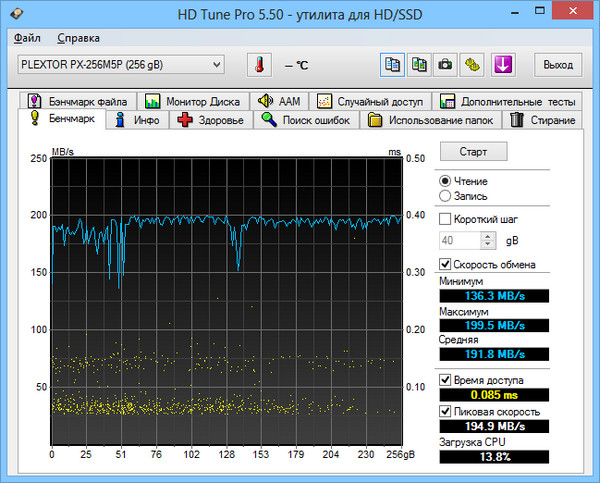Screen dimensions: 600x483
Task: Expand the PLEXTOR PX-256M5P drive dropdown
Action: [x=217, y=65]
